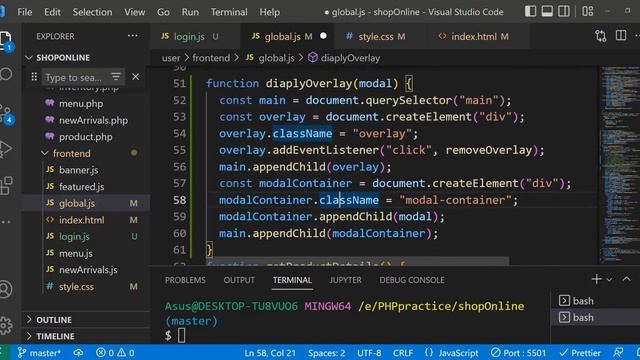The width and height of the screenshot is (640, 360).
Task: Expand the OUTLINE section
Action: tap(53, 320)
